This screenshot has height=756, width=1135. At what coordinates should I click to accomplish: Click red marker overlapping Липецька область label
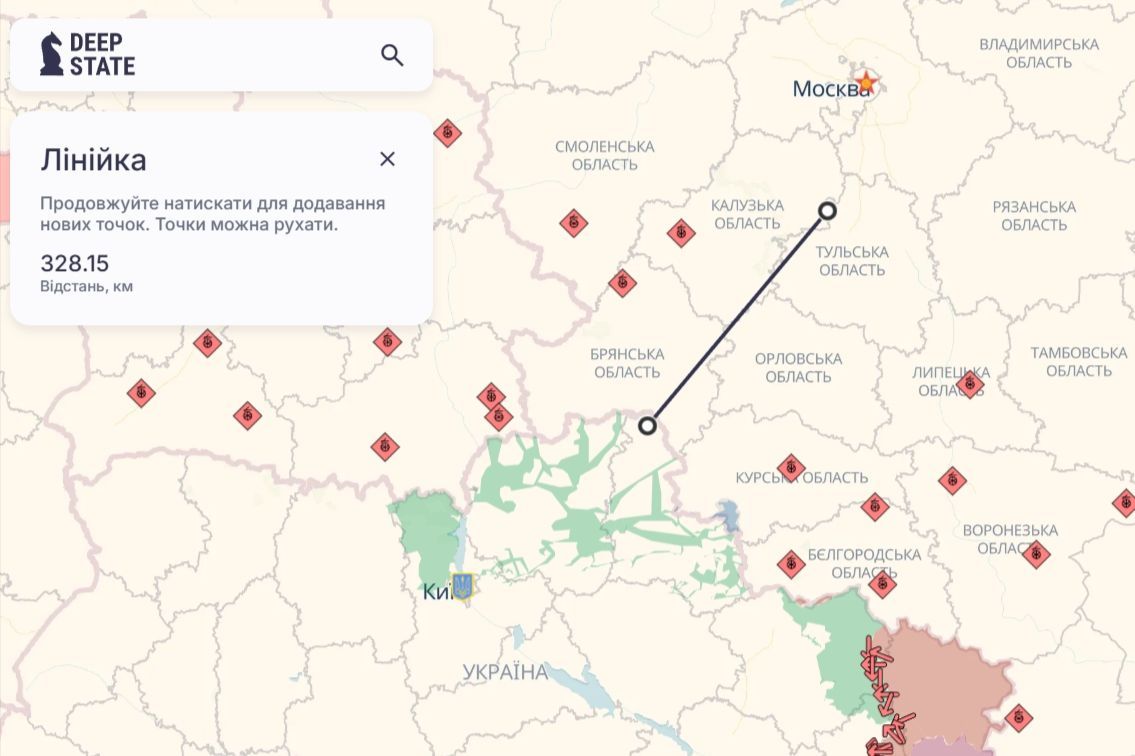tap(969, 383)
